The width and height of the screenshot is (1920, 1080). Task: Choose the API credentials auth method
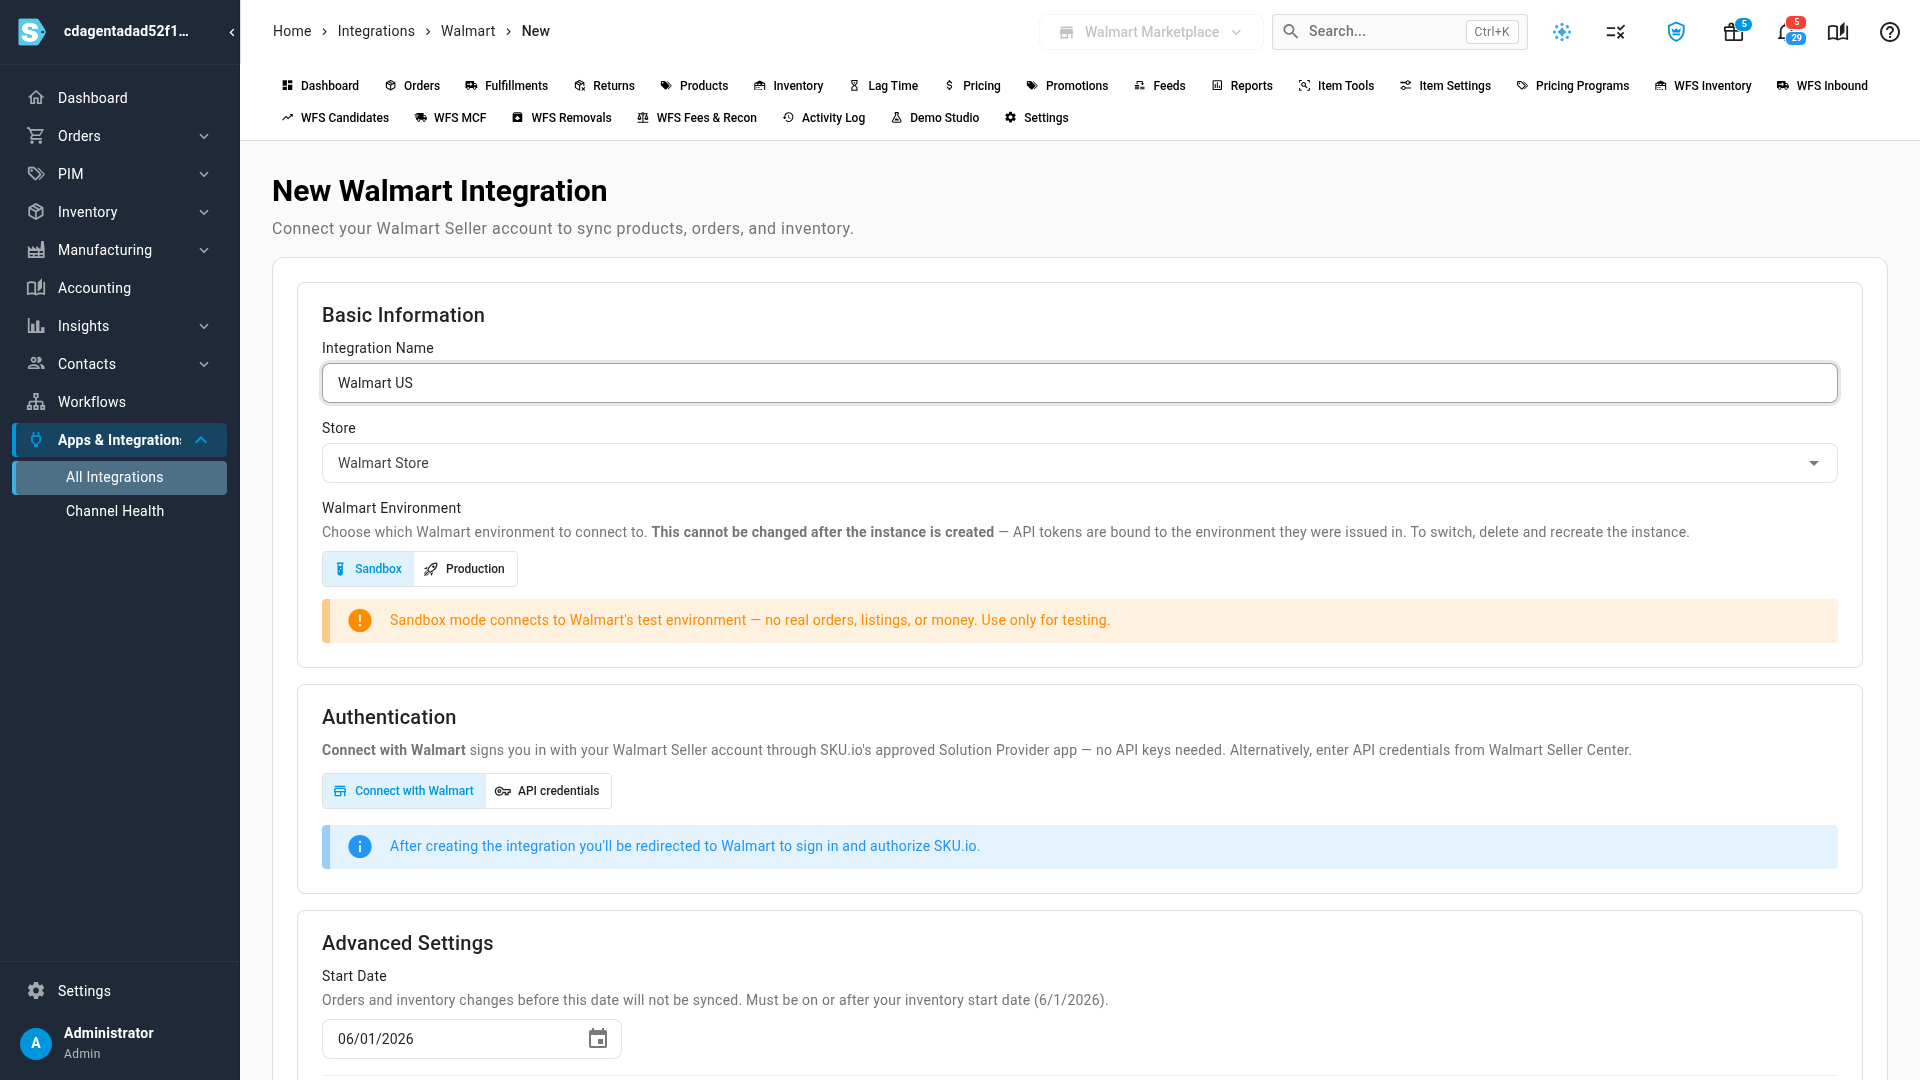(548, 791)
